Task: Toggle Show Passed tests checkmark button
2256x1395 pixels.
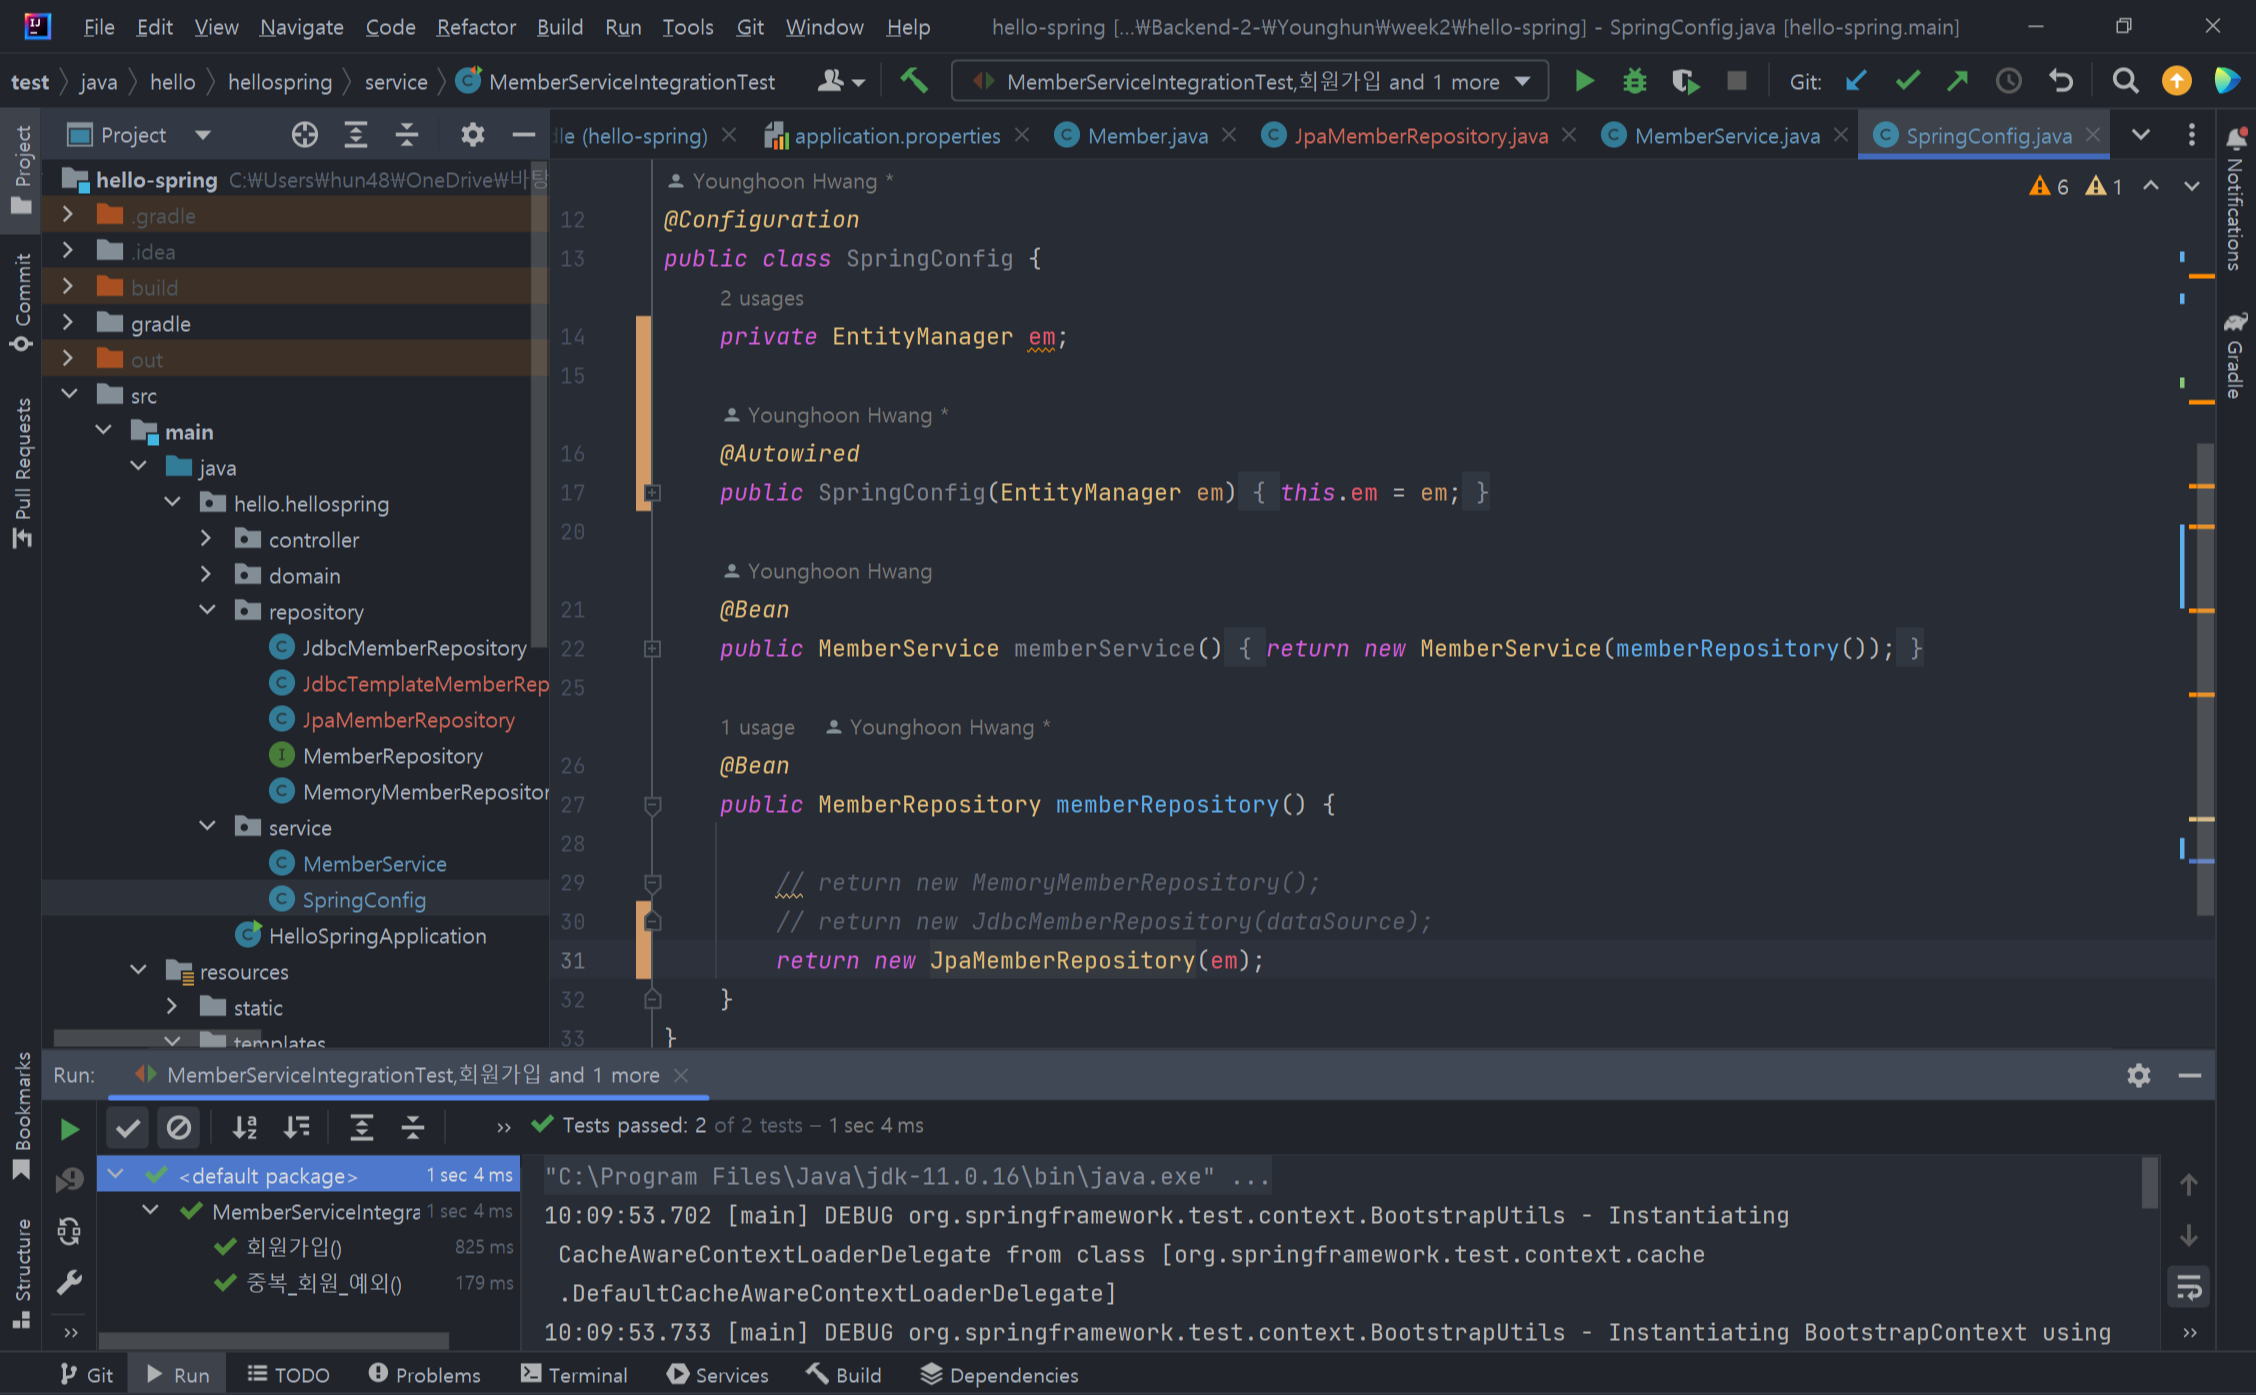Action: (x=128, y=1128)
